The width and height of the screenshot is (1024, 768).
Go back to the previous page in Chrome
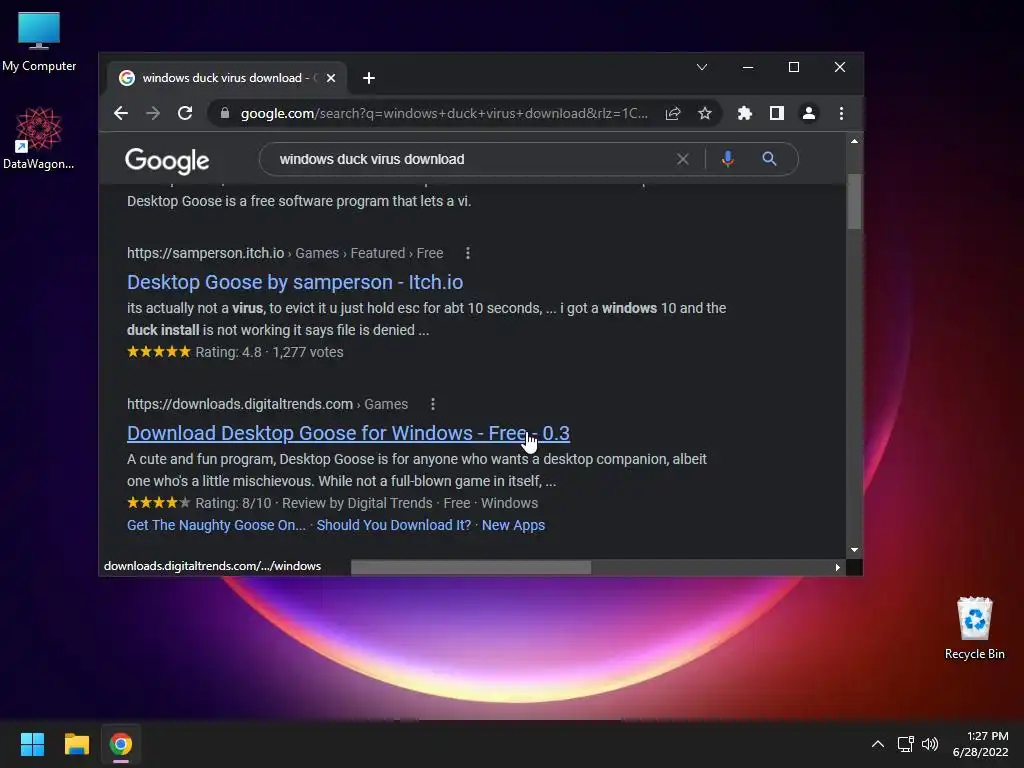tap(121, 114)
